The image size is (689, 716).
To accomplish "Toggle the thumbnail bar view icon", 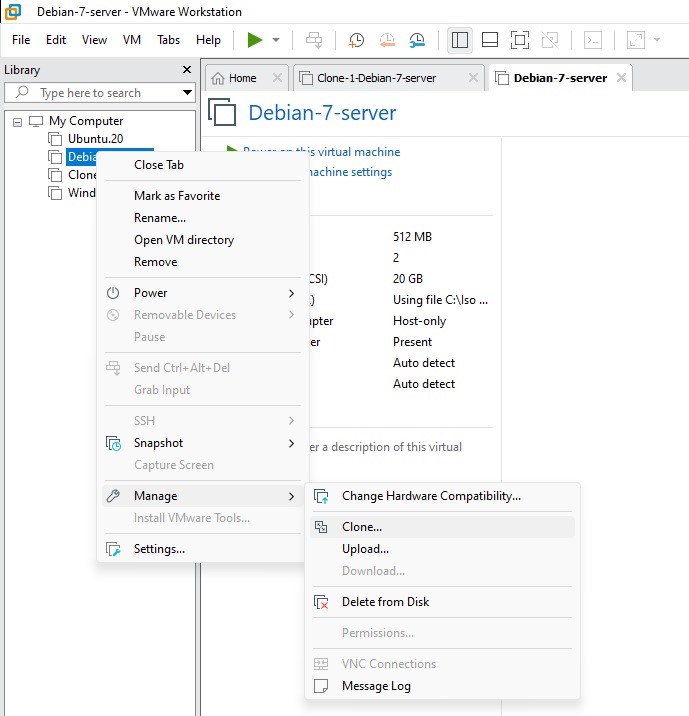I will pyautogui.click(x=490, y=40).
